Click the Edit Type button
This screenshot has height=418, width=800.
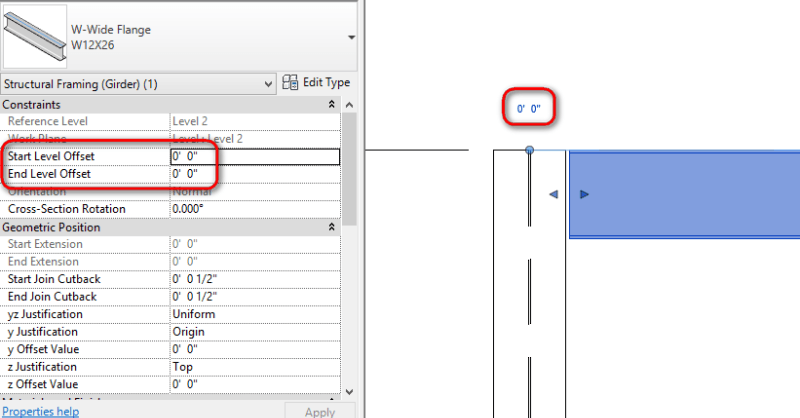316,83
